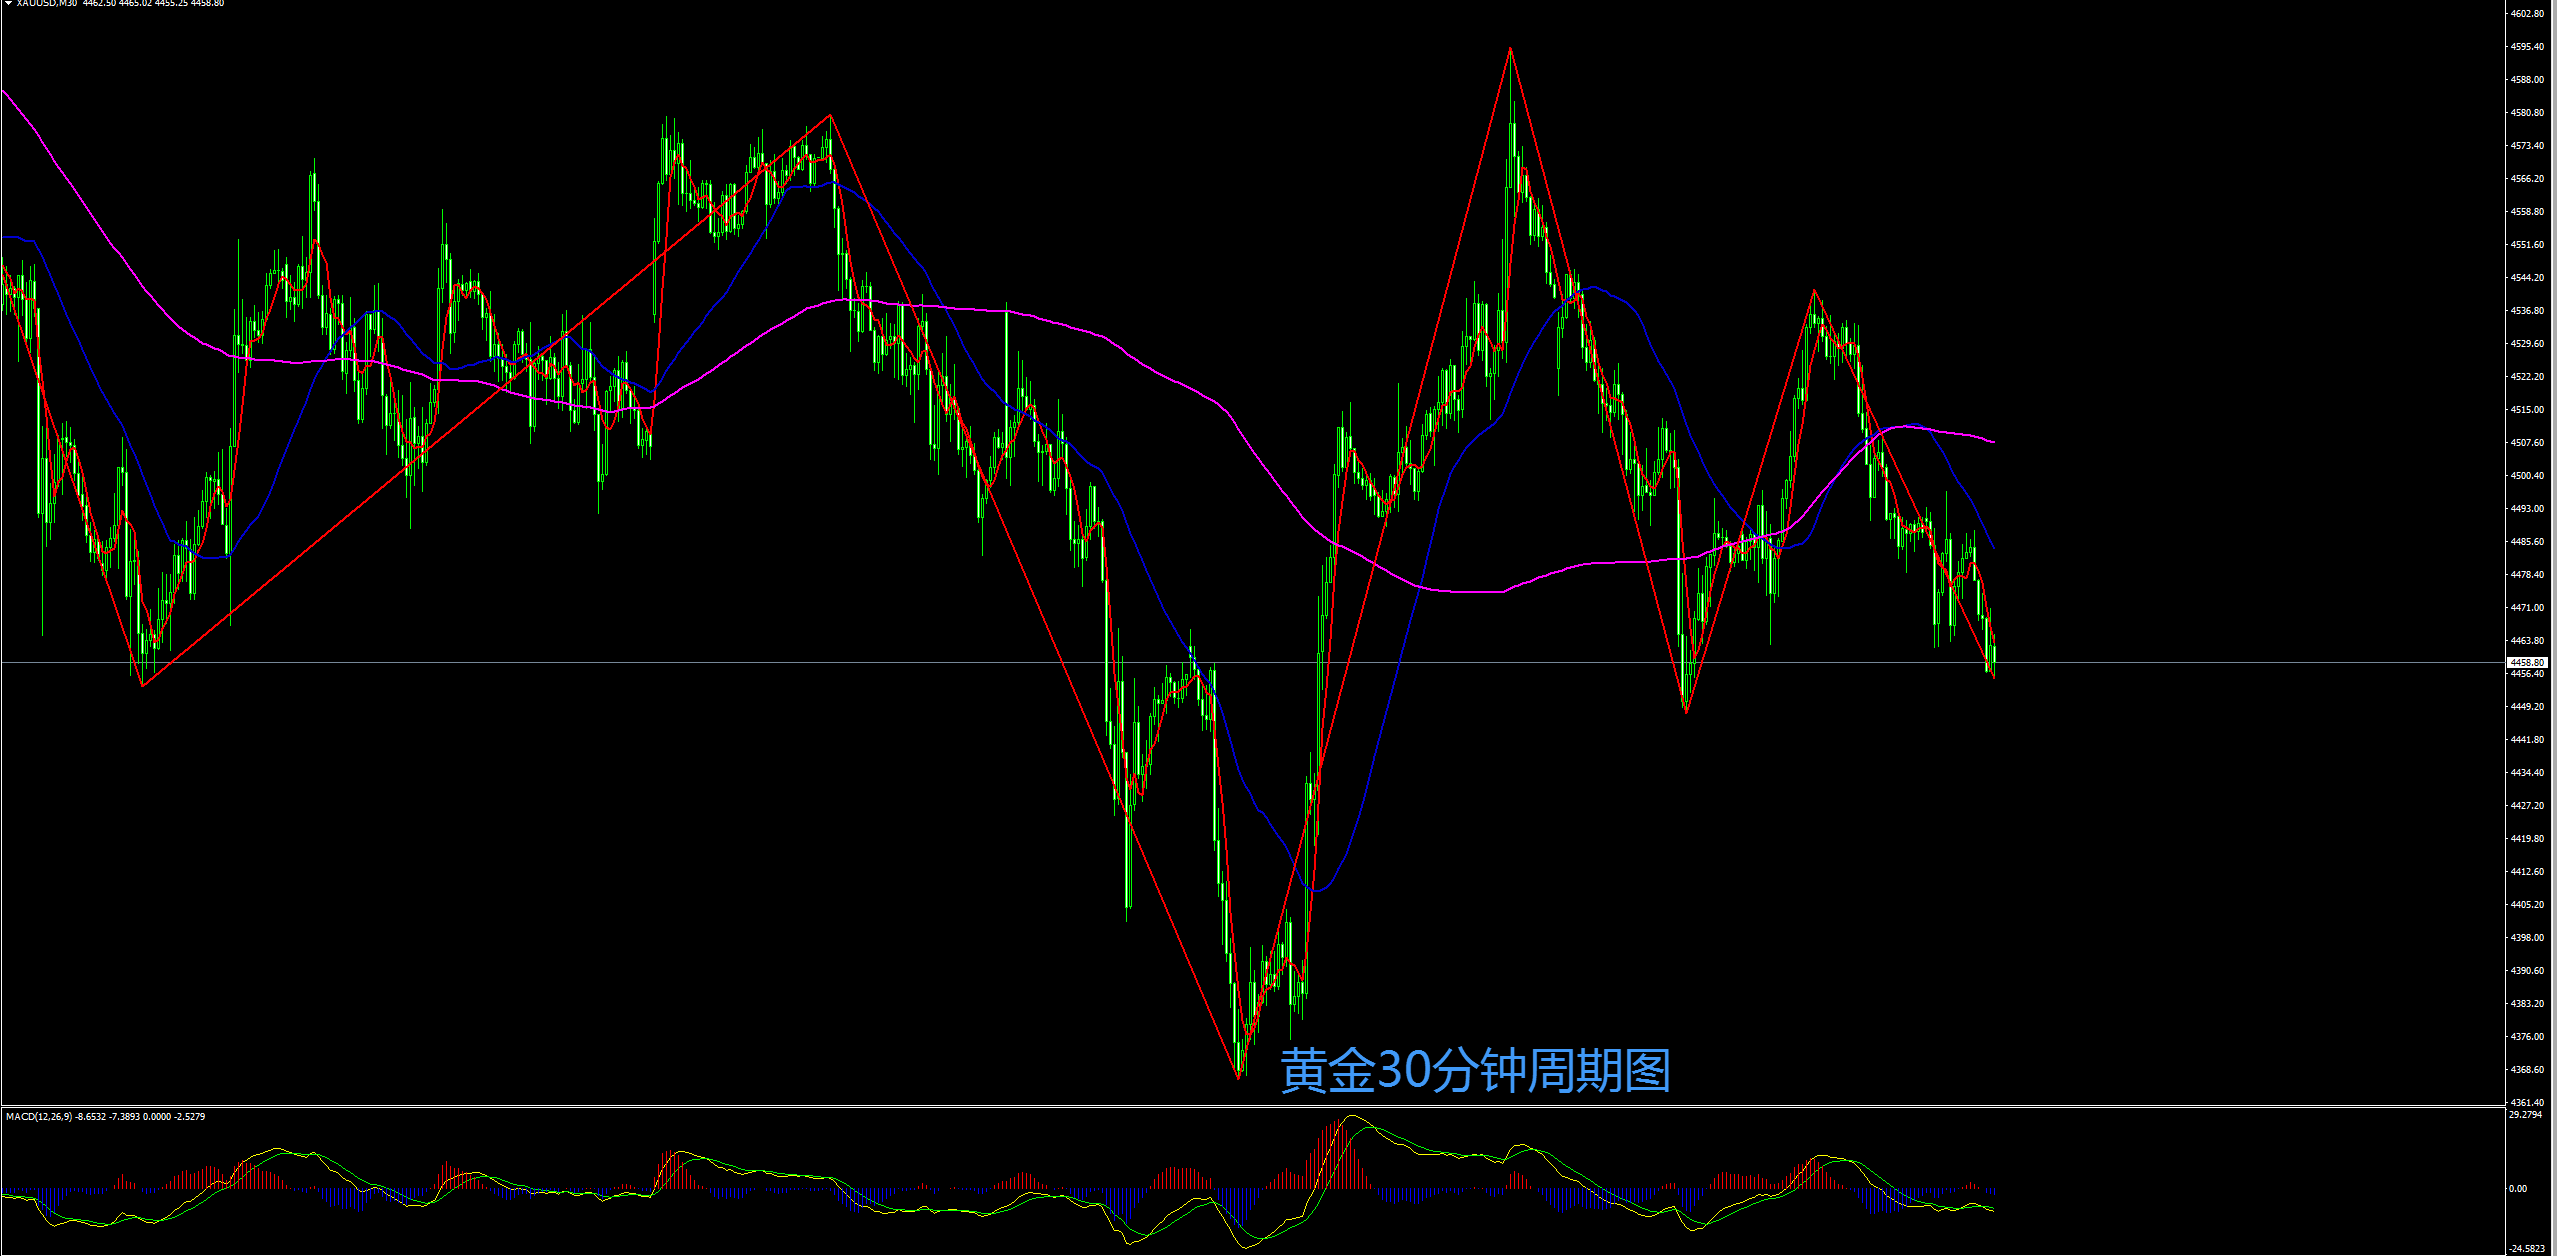Screen dimensions: 2557x1256
Task: Click the -24.5823 MACD scale minimum
Action: [2527, 1248]
